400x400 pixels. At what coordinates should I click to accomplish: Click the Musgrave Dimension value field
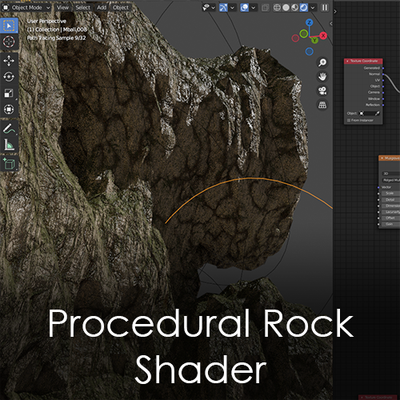tap(391, 206)
